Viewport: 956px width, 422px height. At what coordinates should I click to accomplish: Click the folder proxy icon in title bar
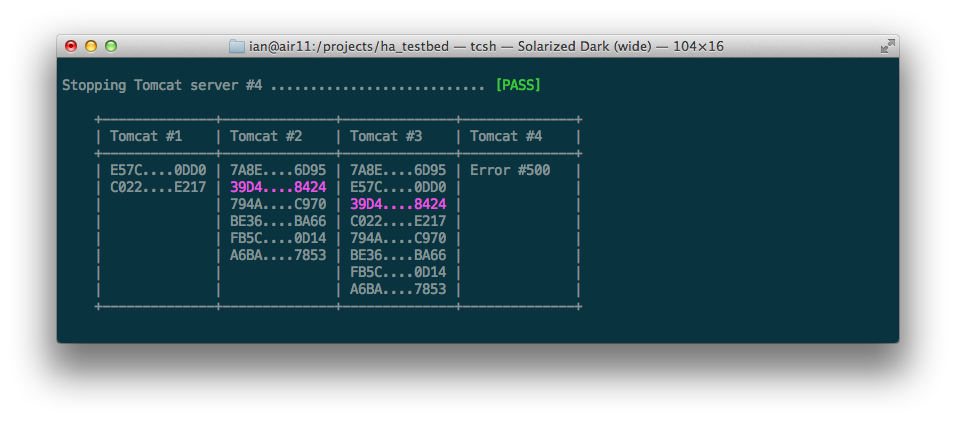237,47
